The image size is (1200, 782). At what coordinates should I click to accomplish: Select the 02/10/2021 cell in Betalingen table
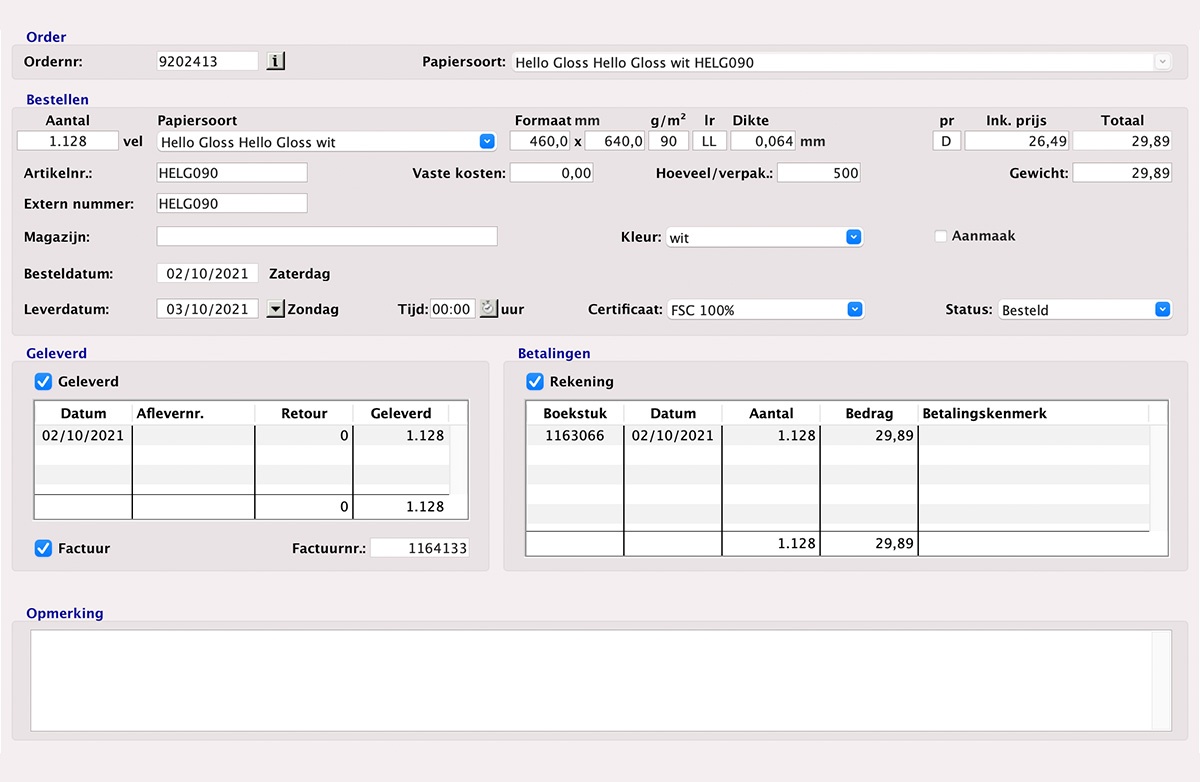coord(672,436)
